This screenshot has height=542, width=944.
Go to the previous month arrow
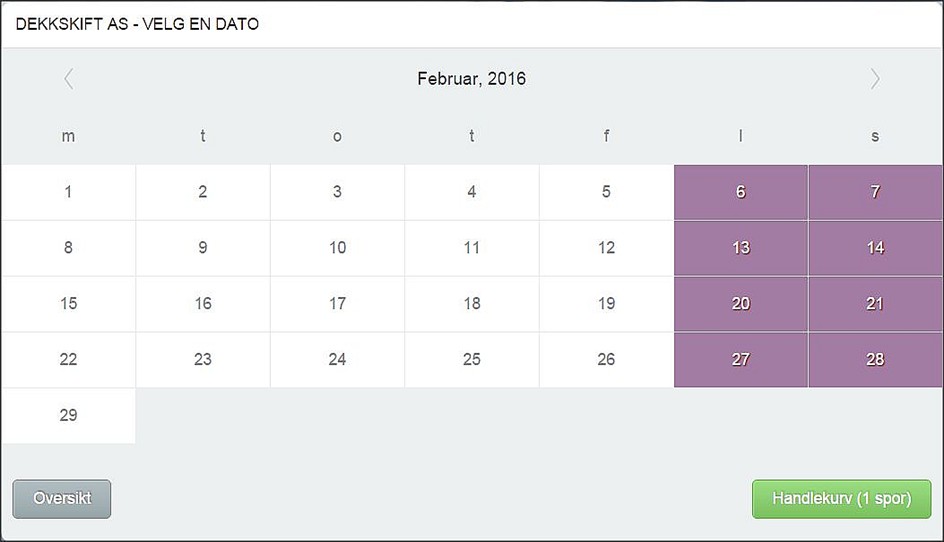pos(68,79)
